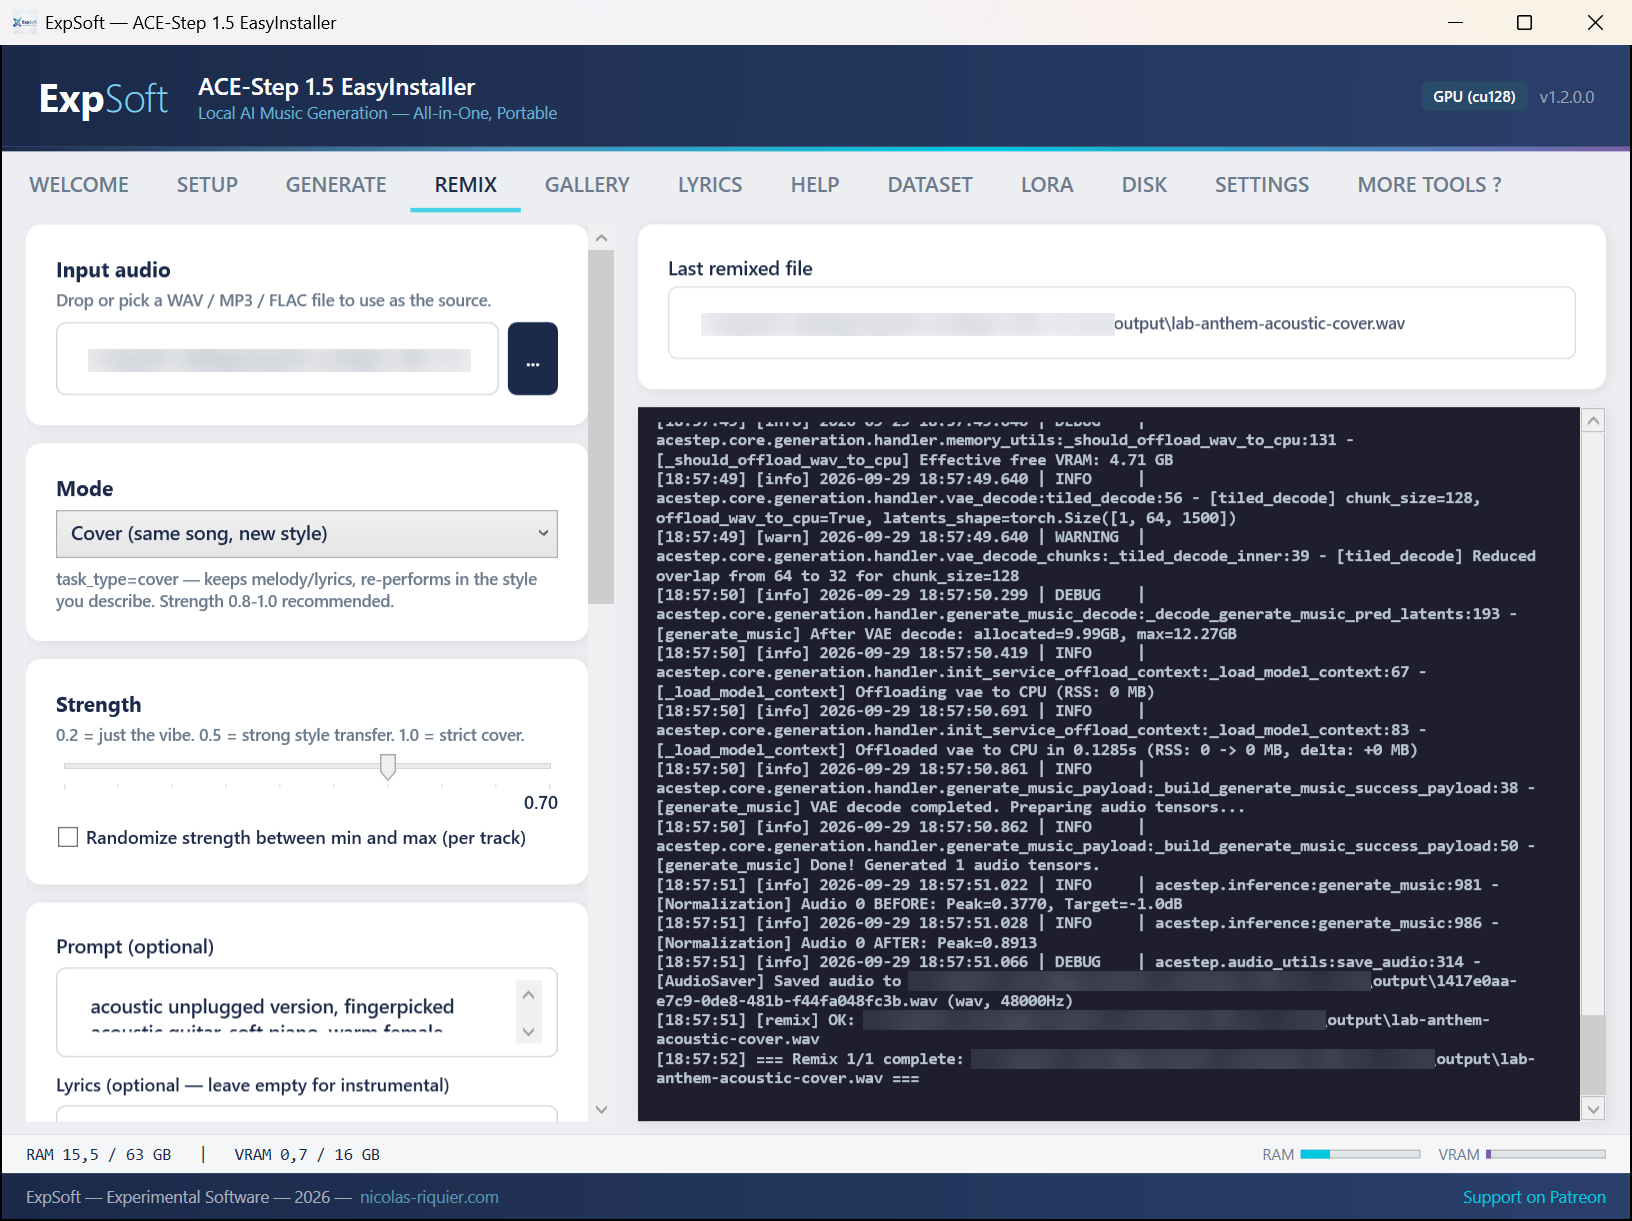Click the Prompt box scroll-up arrow
The image size is (1632, 1221).
click(529, 995)
